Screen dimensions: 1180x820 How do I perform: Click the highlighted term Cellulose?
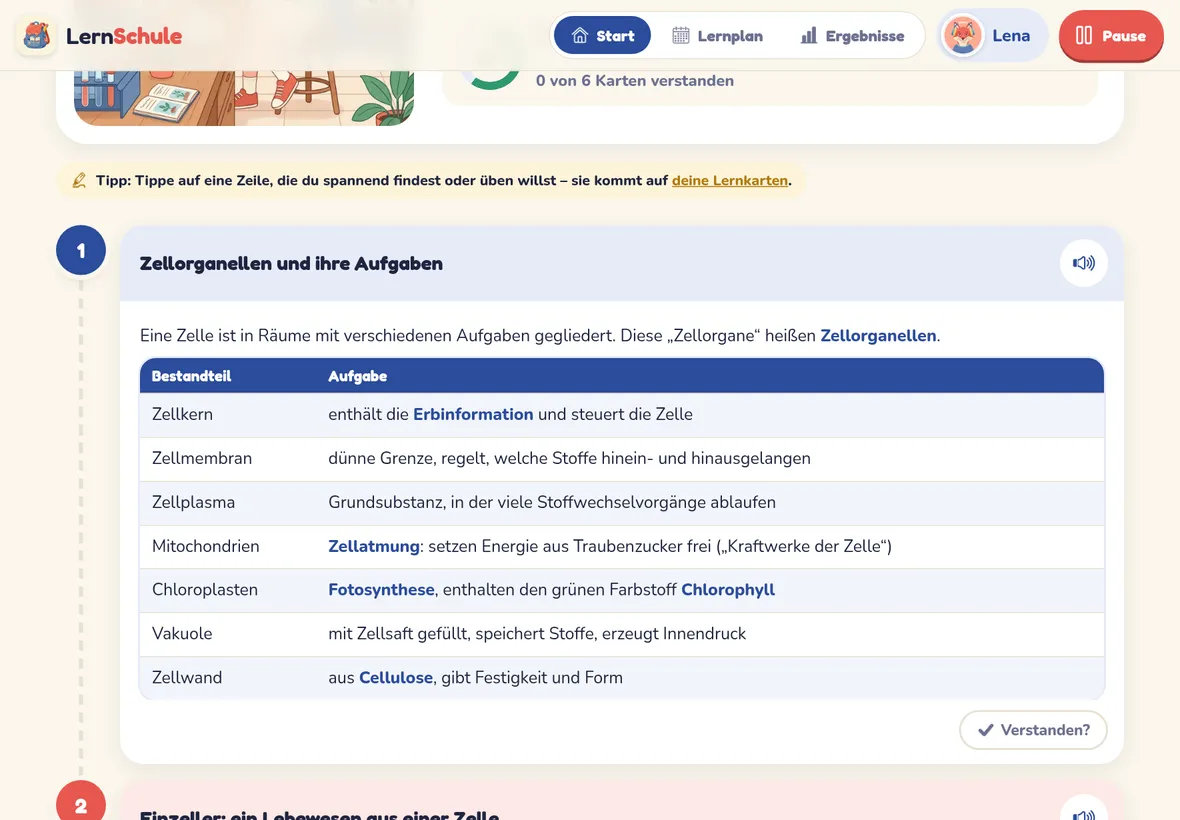(396, 678)
